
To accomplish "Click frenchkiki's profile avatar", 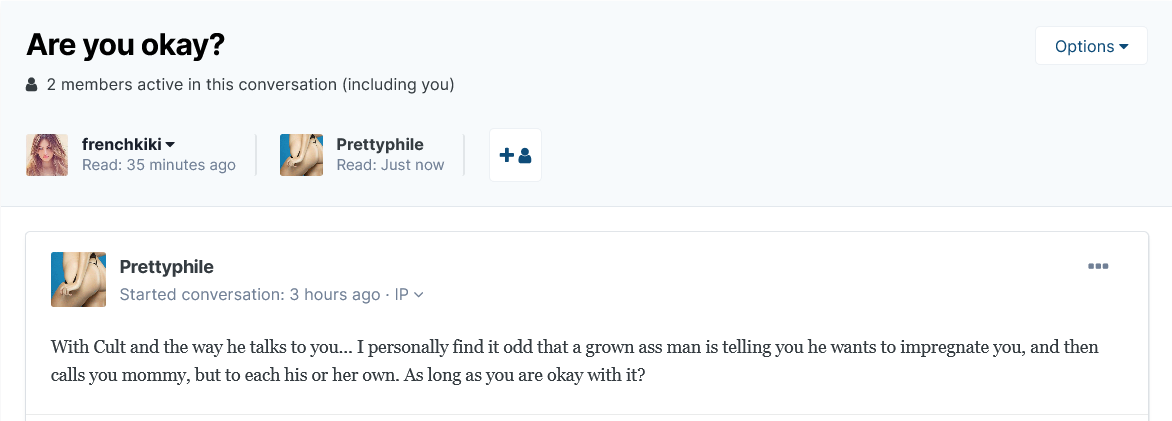I will tap(47, 155).
